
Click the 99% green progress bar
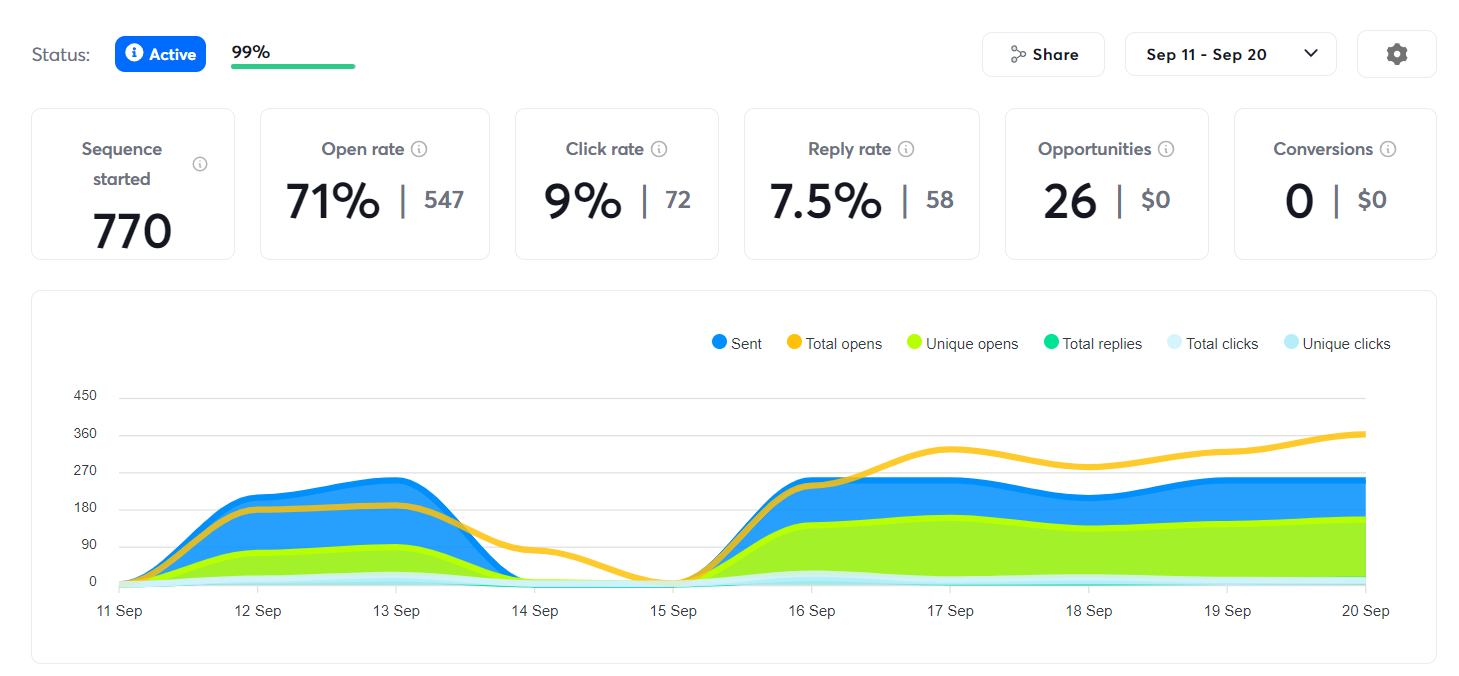(x=292, y=67)
